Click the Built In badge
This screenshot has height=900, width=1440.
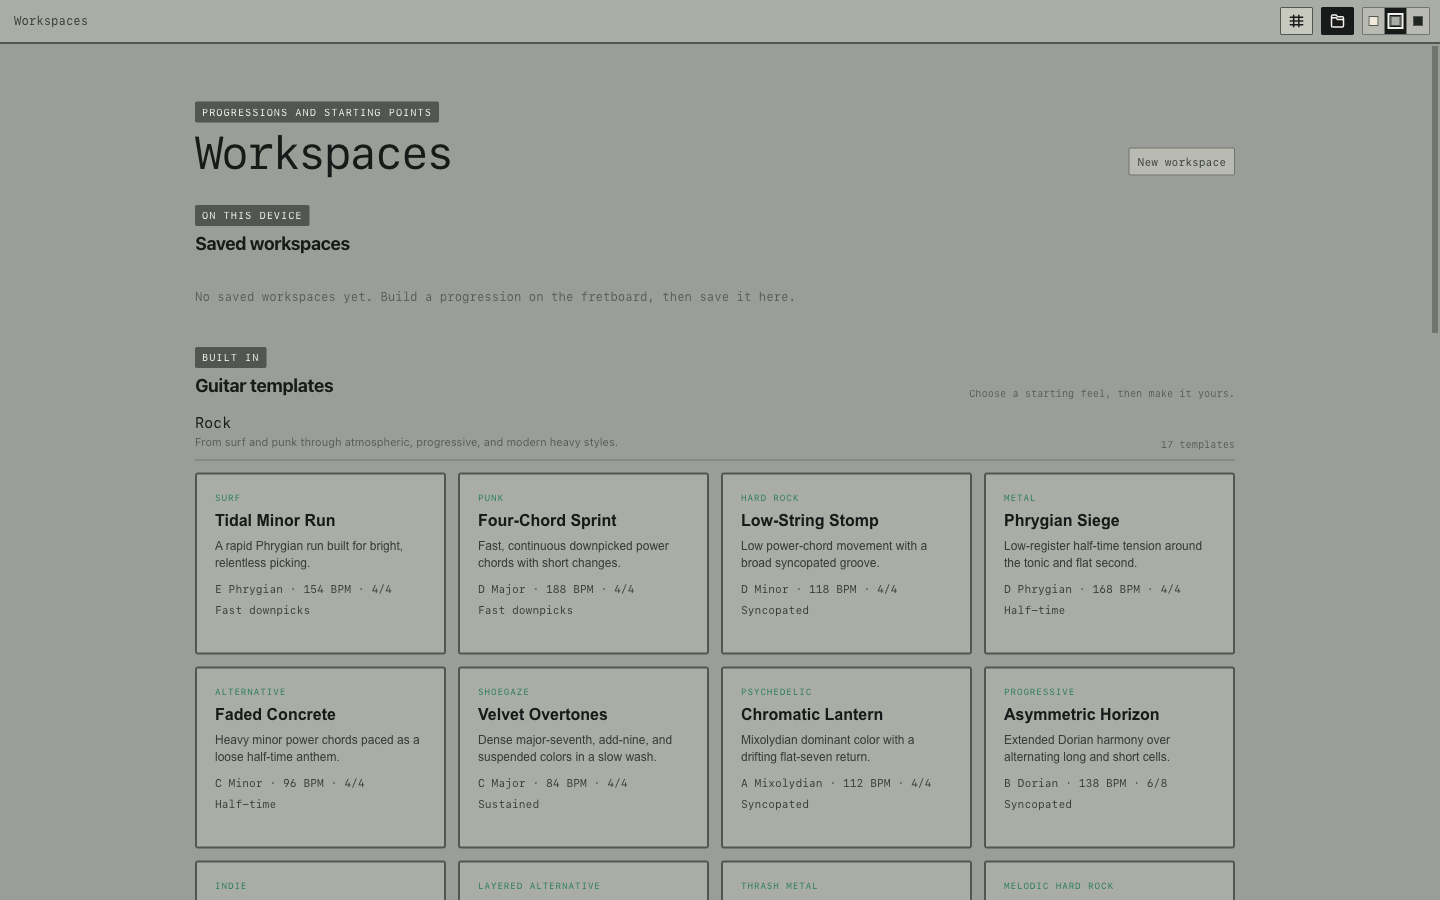pos(231,358)
